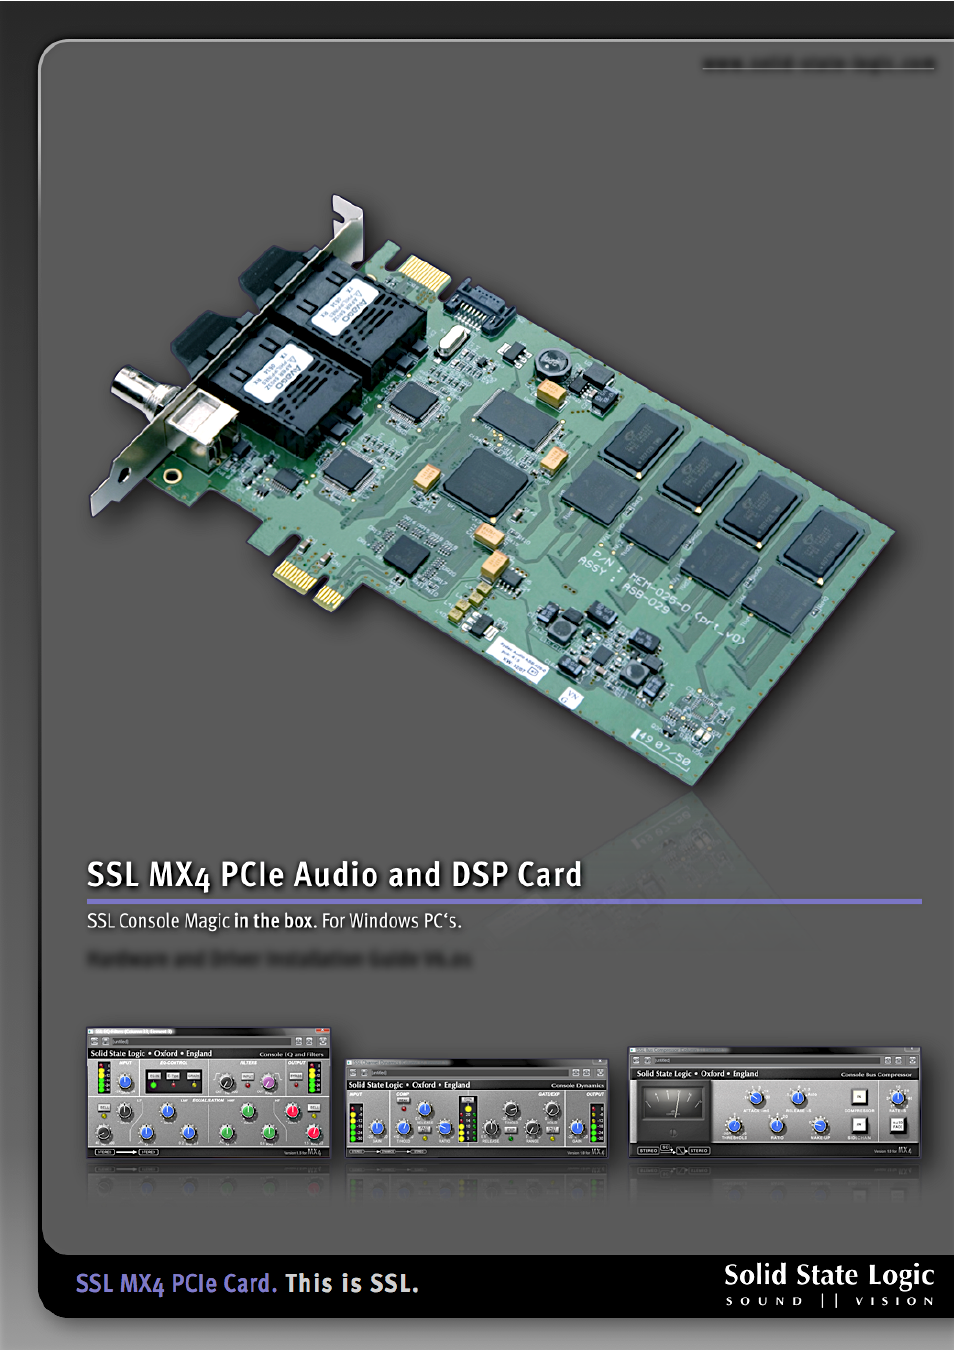The image size is (954, 1350).
Task: Click the purple low-pass filter knob
Action: click(x=269, y=1082)
